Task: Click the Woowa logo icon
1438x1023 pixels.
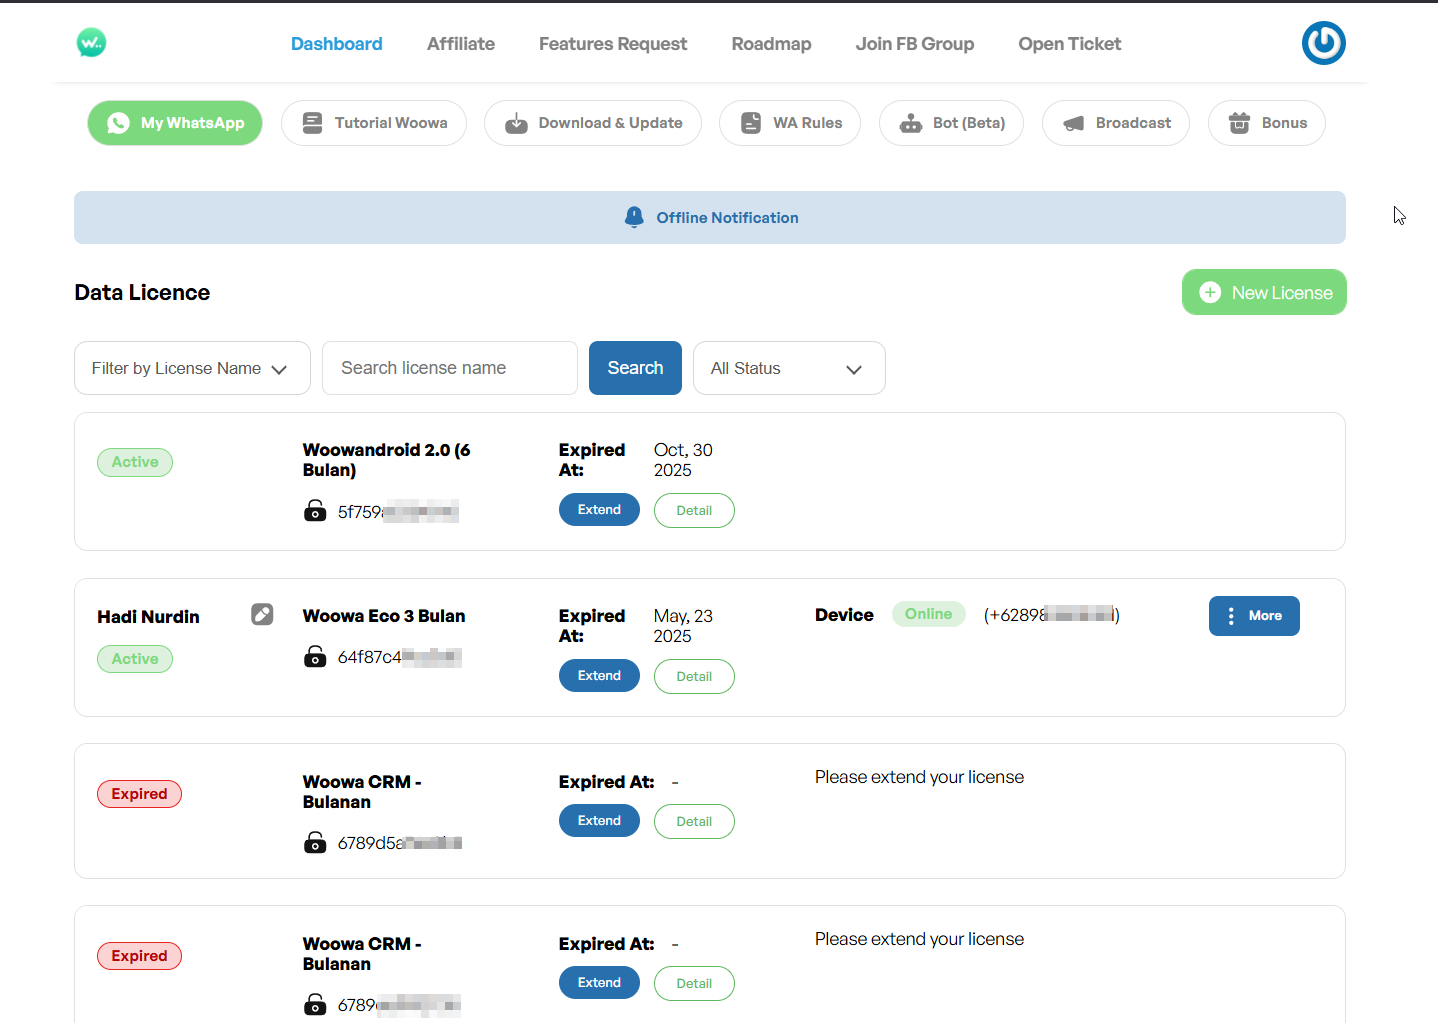Action: pos(91,43)
